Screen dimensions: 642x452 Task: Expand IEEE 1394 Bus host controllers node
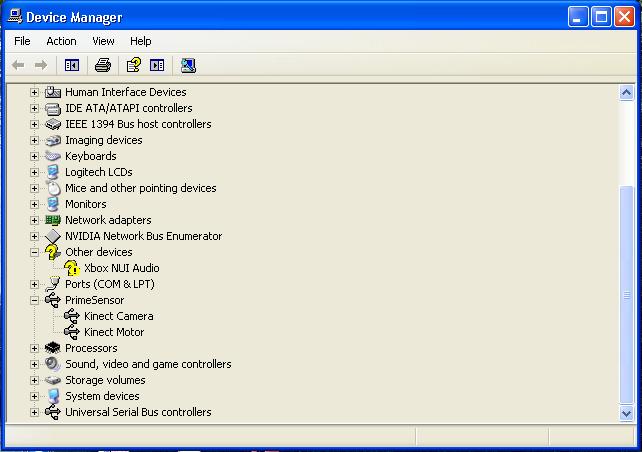34,124
